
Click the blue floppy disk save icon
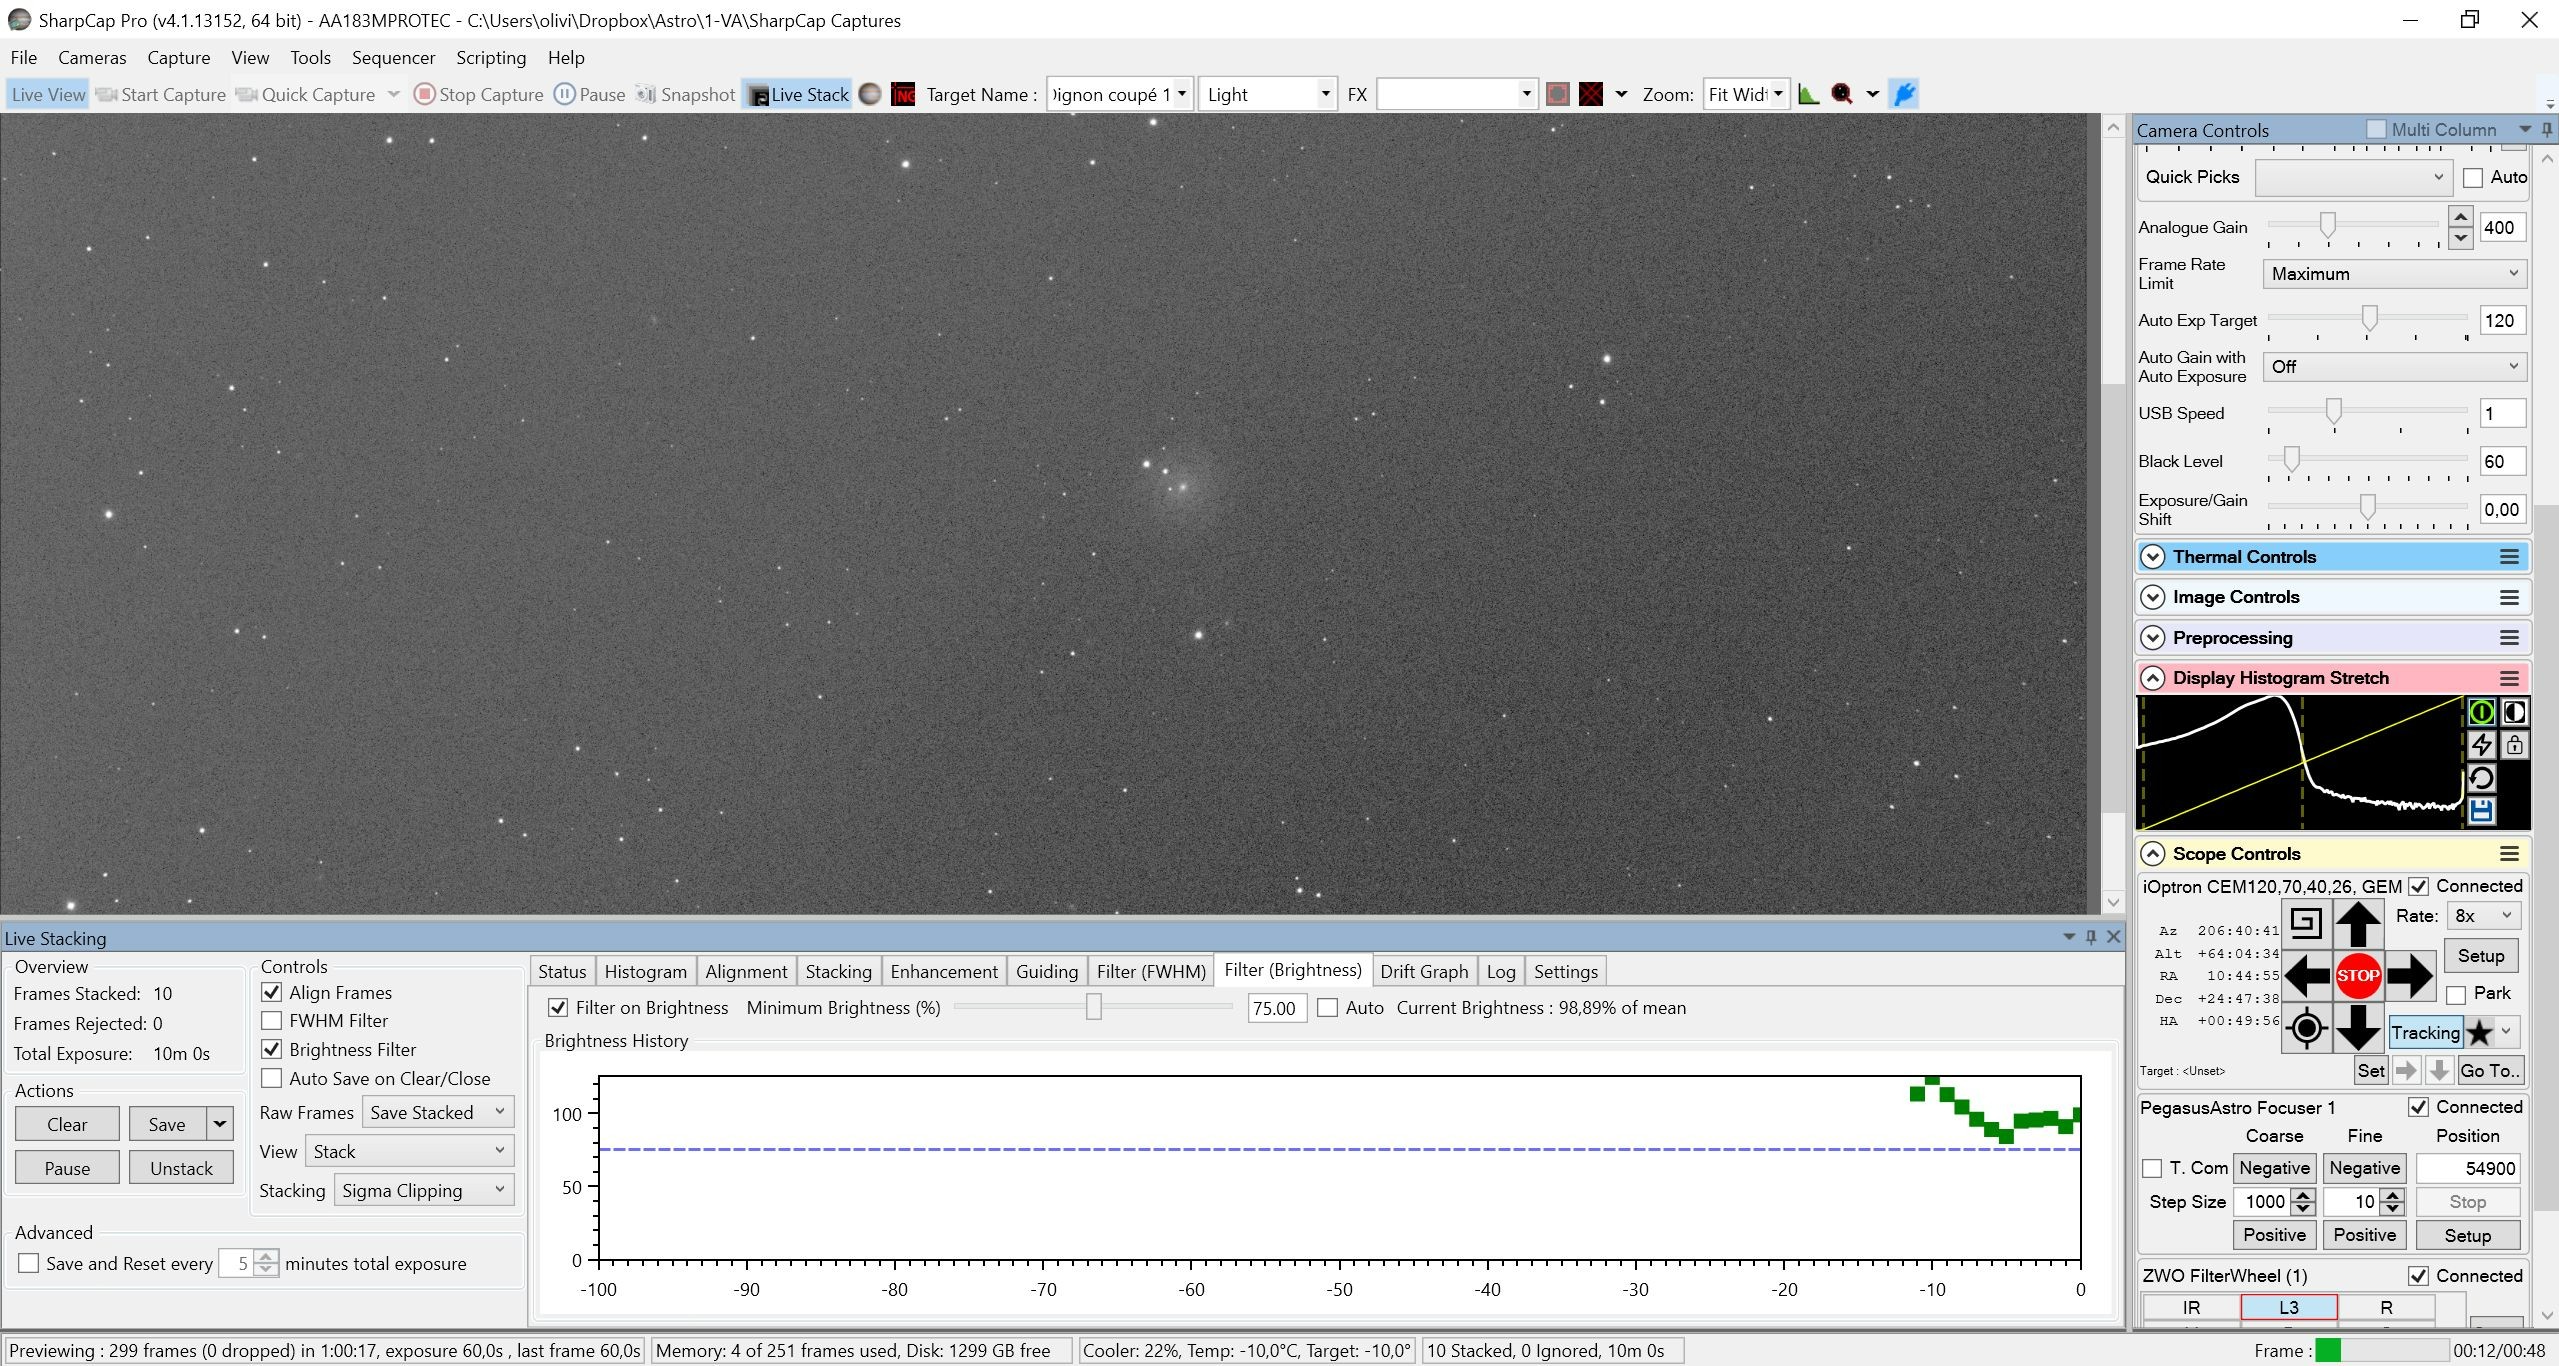[x=2481, y=811]
